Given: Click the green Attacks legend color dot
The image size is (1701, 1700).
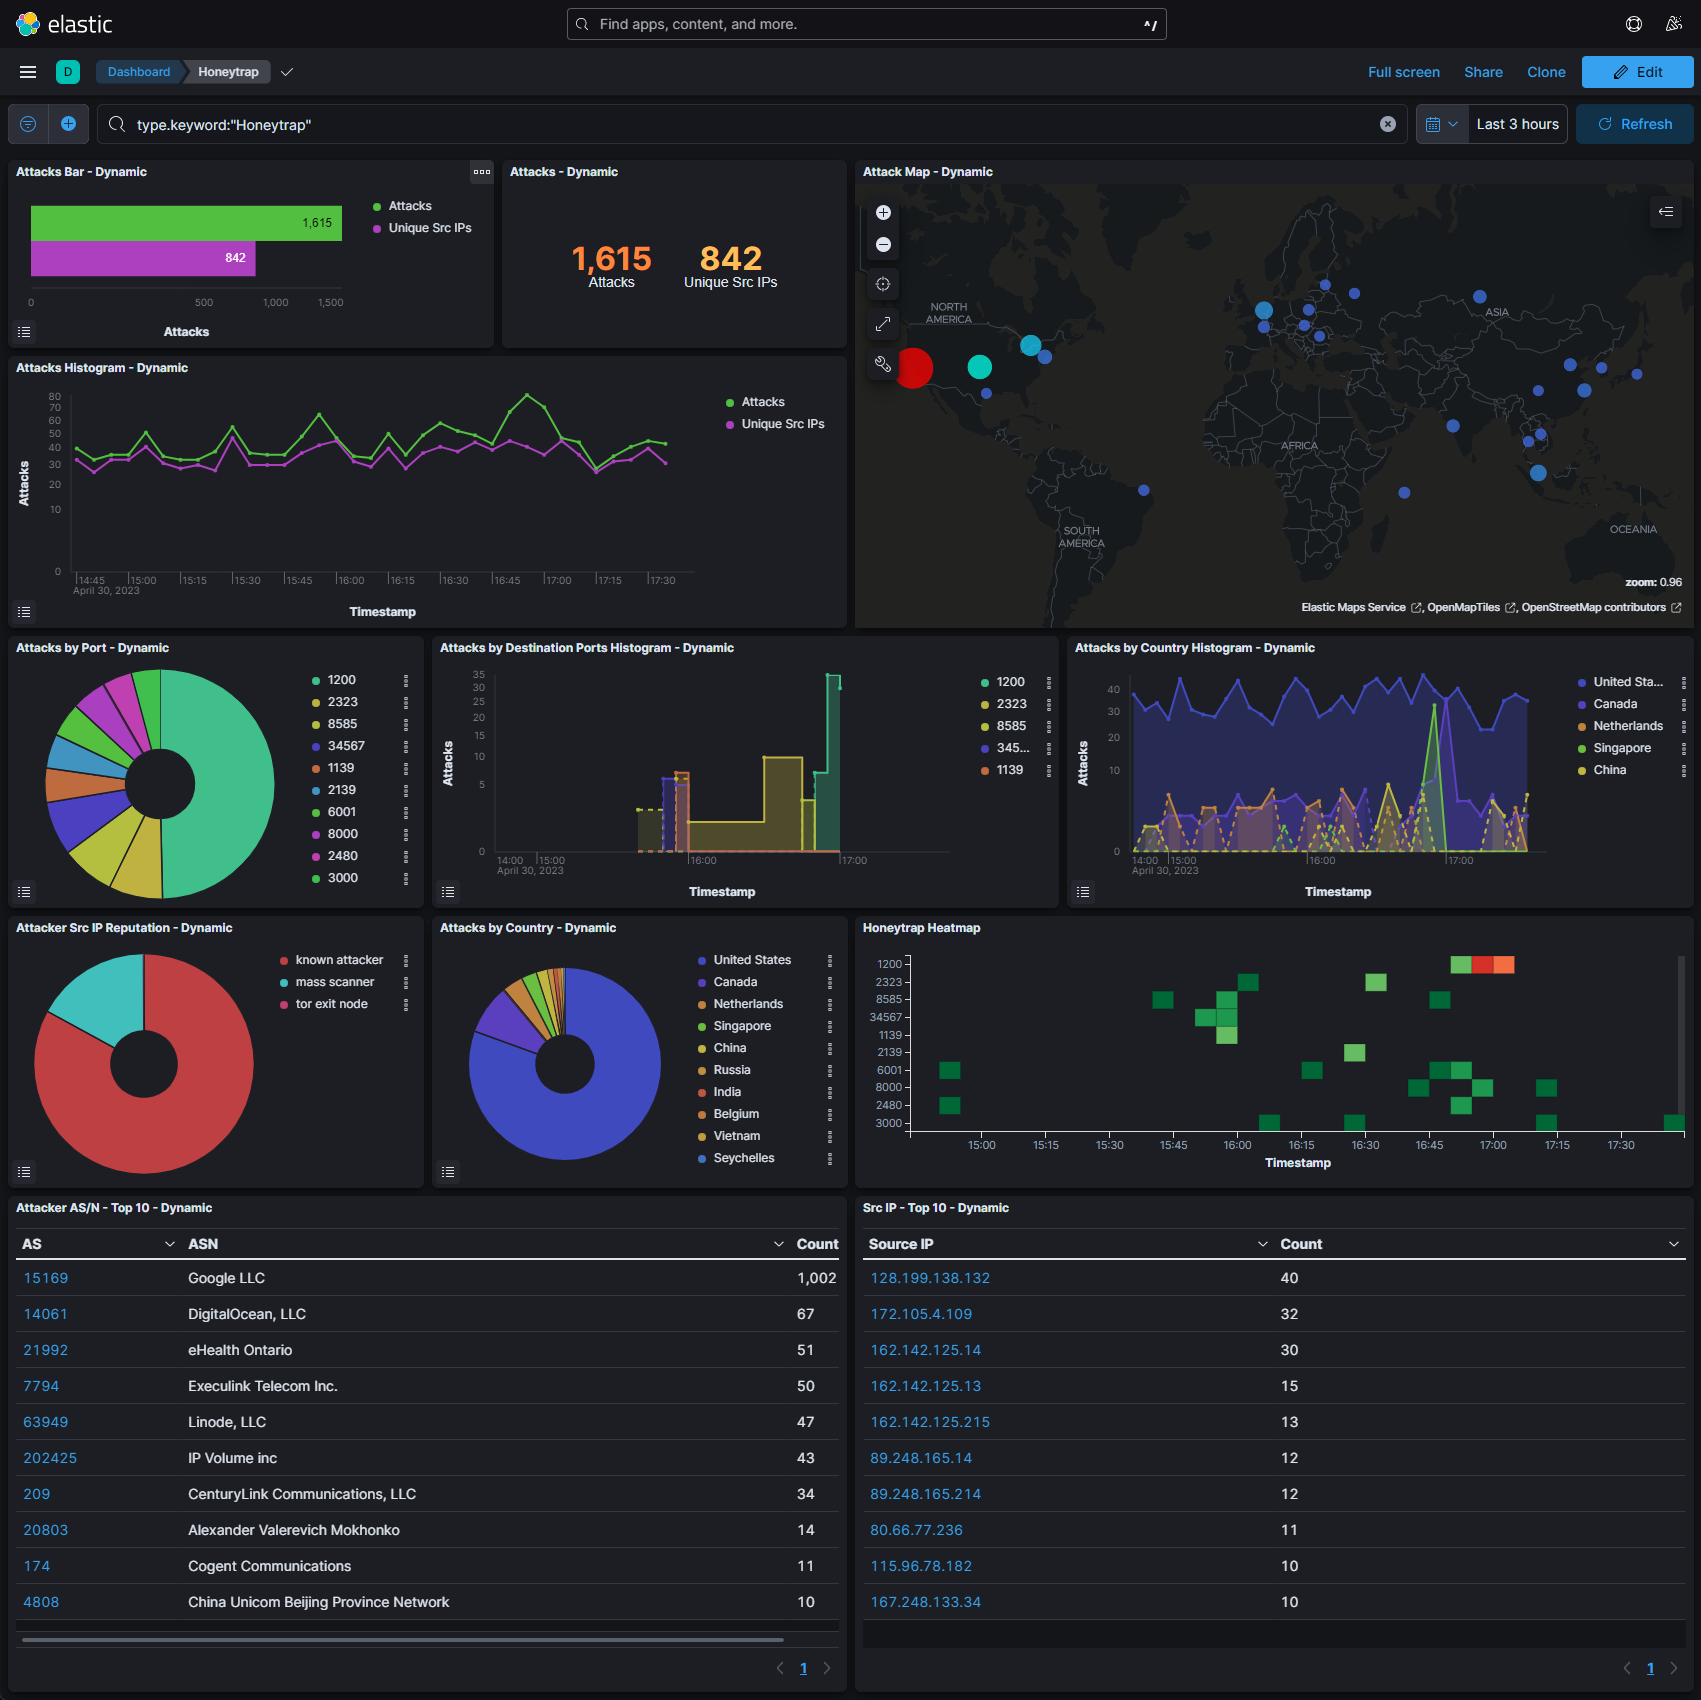Looking at the screenshot, I should [377, 207].
